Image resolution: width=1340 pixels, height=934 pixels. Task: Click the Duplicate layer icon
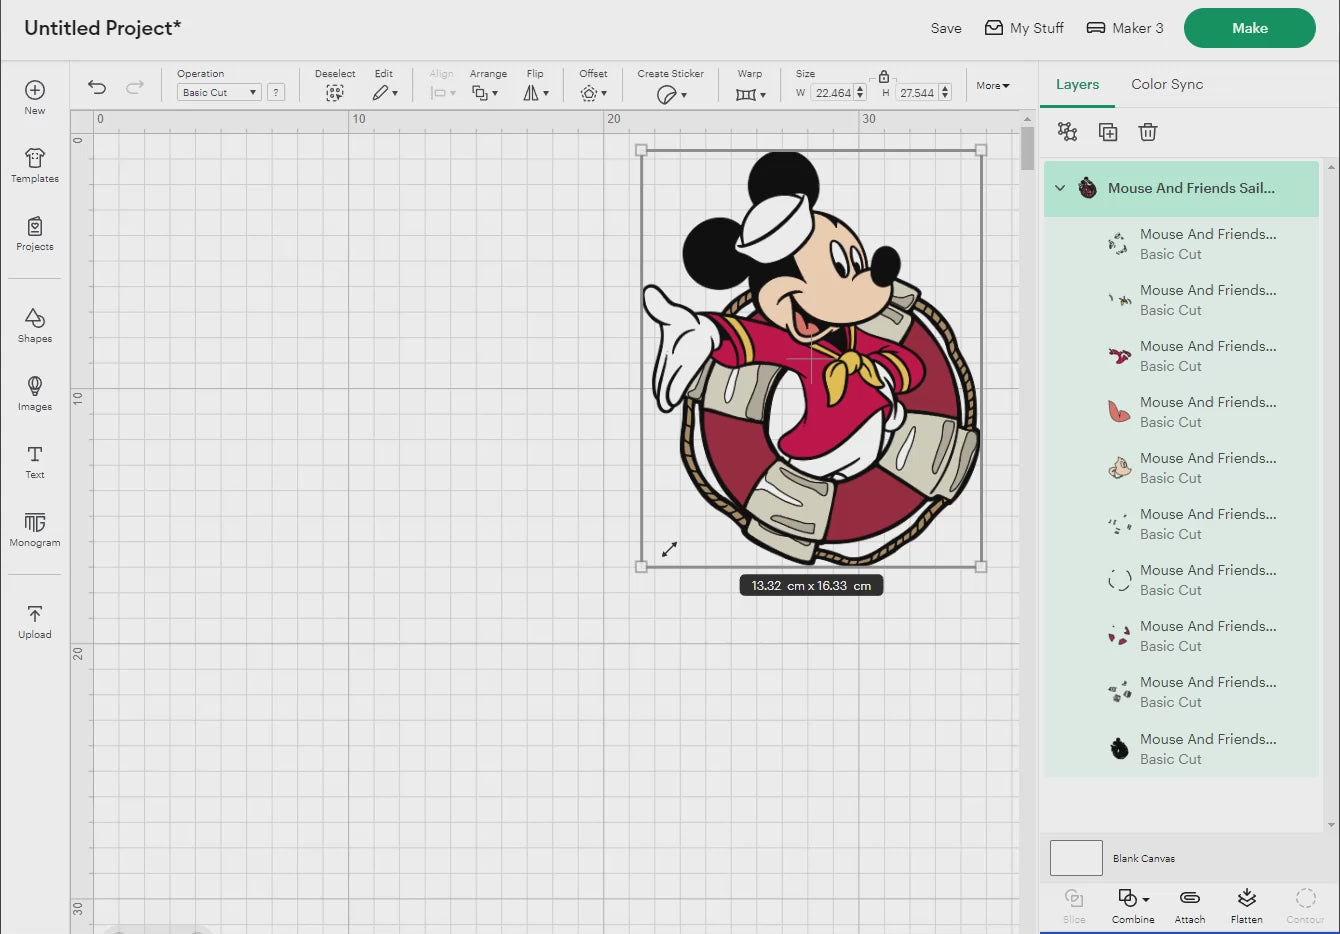tap(1108, 132)
